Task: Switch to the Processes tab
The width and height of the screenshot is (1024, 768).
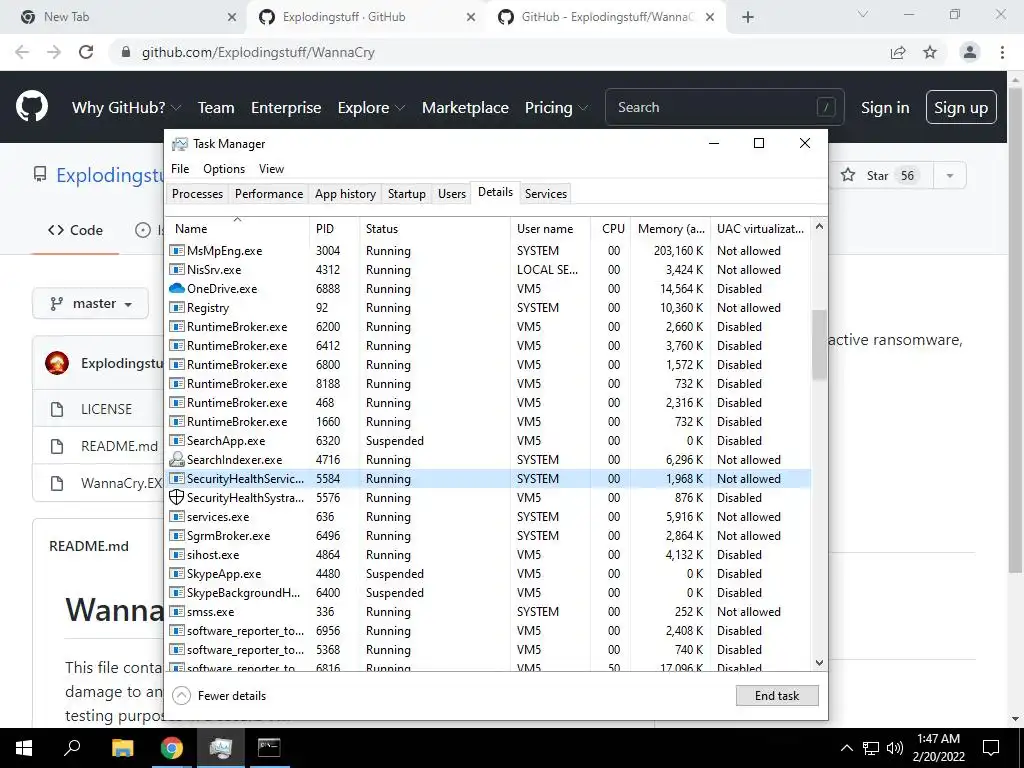Action: 197,194
